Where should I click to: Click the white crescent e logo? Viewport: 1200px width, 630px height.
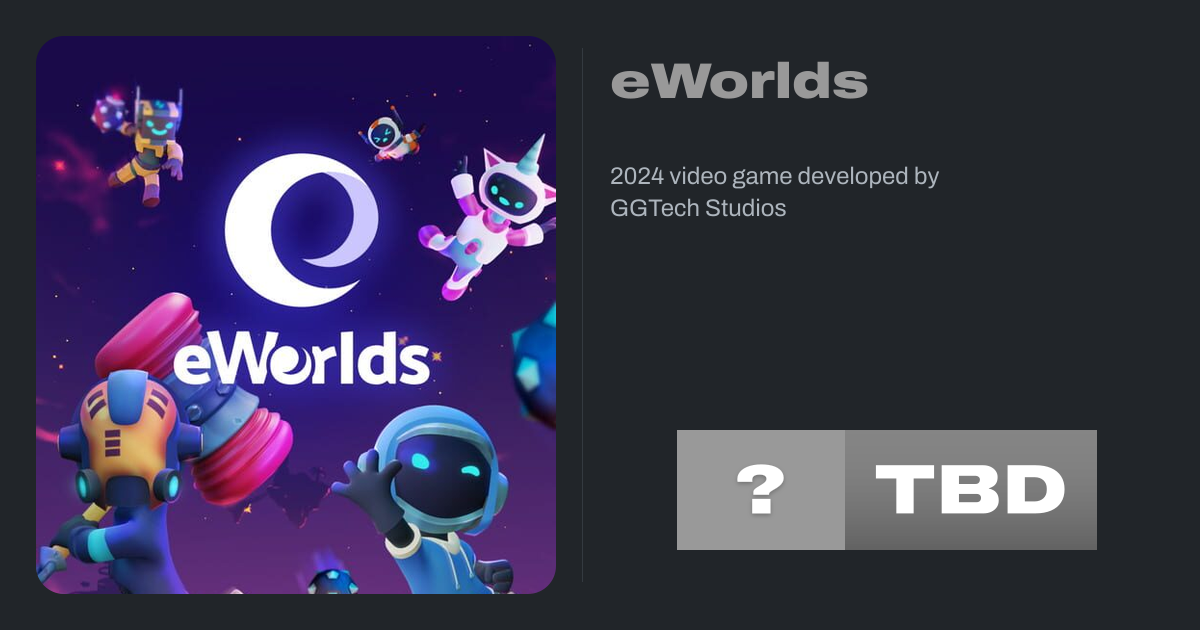coord(301,229)
